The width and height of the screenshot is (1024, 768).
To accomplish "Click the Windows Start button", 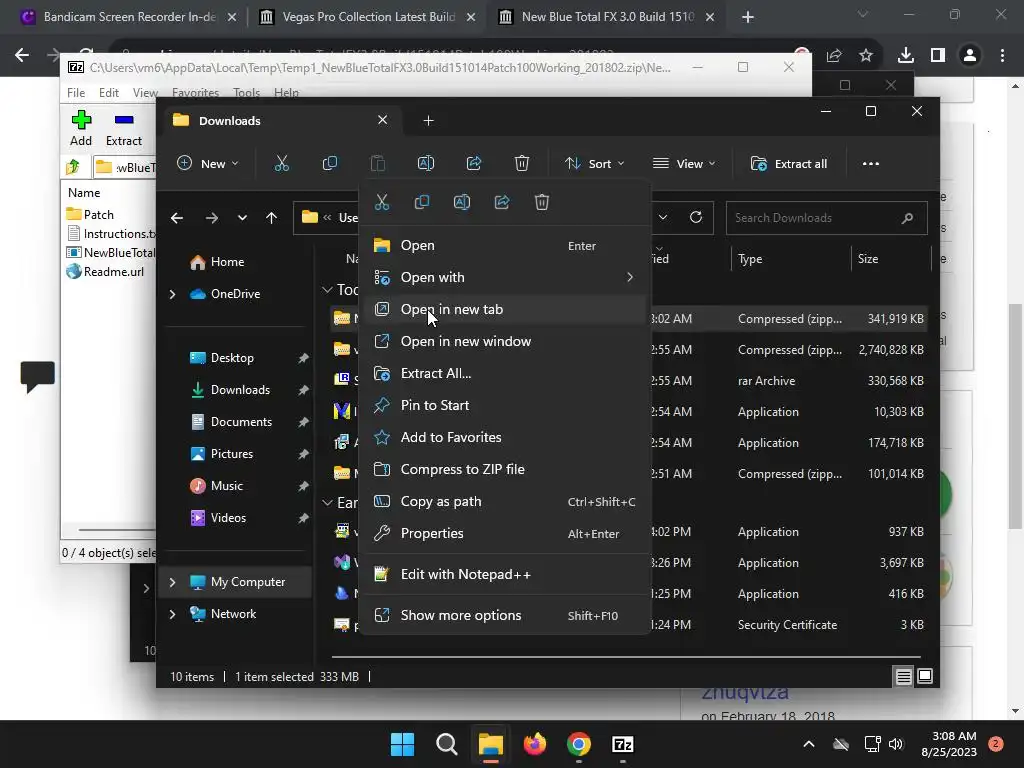I will click(x=402, y=744).
